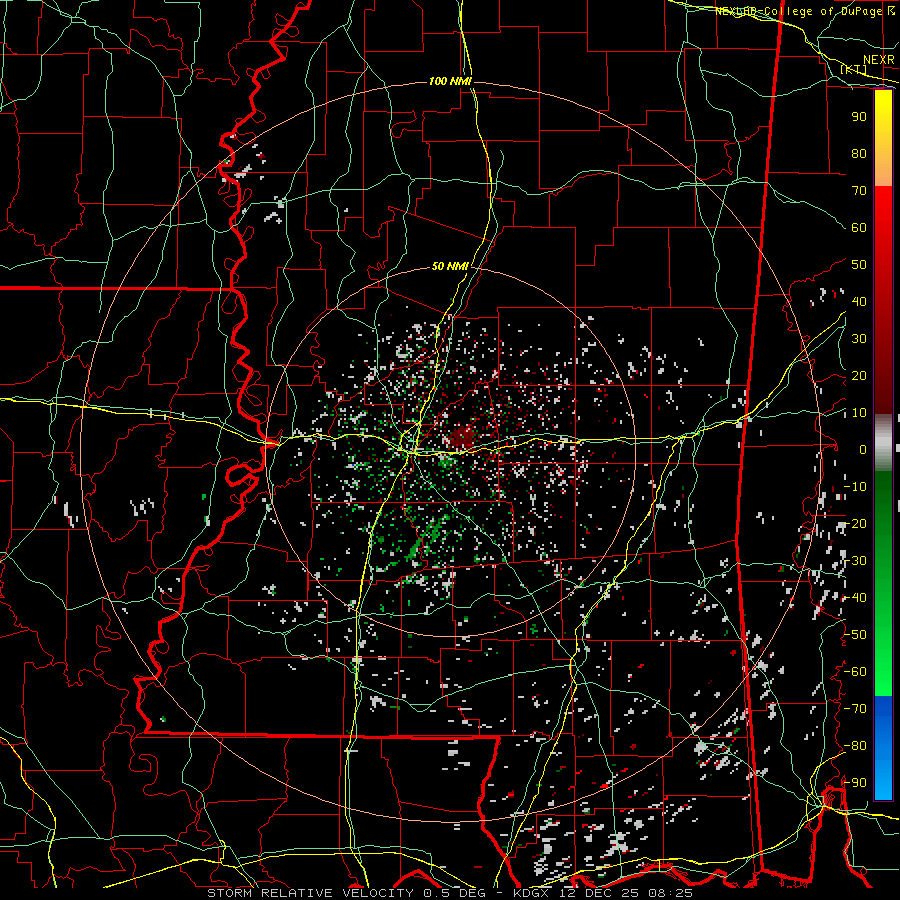
Task: Click the NEXR label above the color scale
Action: tap(879, 60)
